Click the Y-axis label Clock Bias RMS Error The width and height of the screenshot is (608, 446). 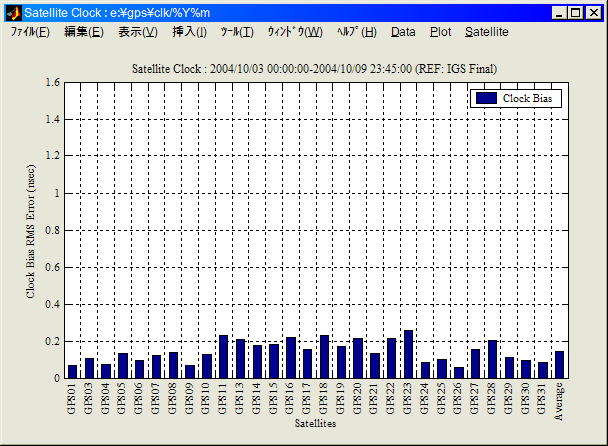[31, 230]
